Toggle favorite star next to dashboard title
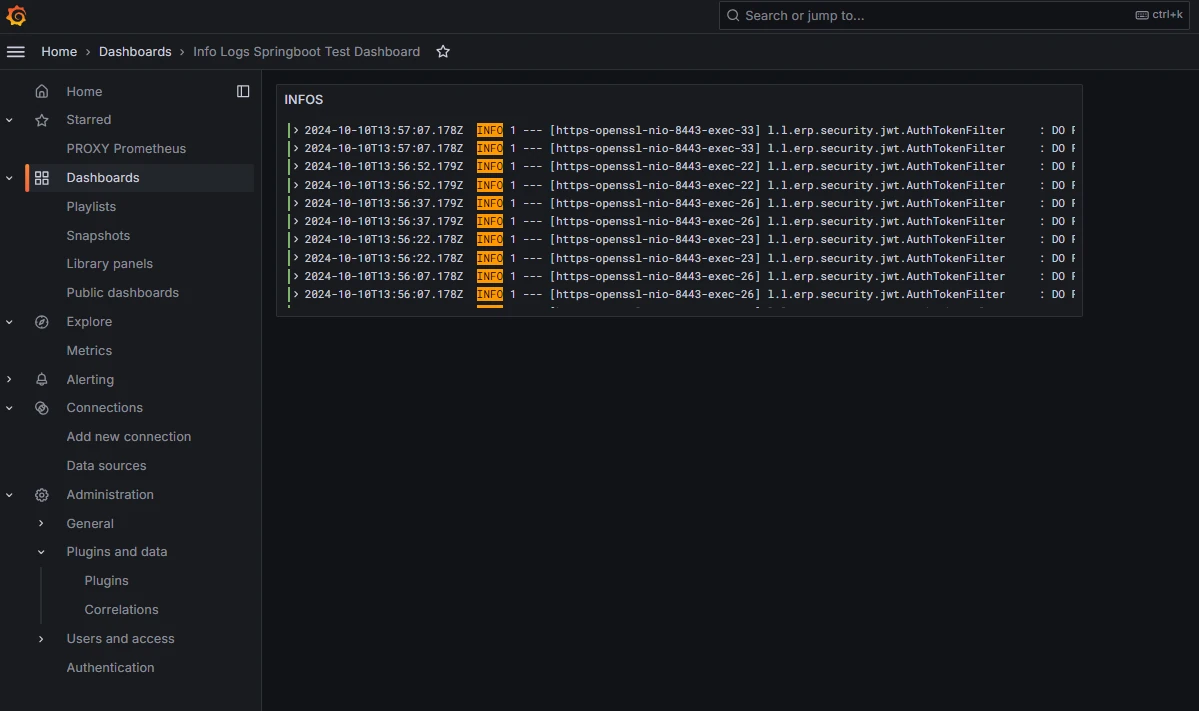Image resolution: width=1199 pixels, height=711 pixels. [443, 51]
